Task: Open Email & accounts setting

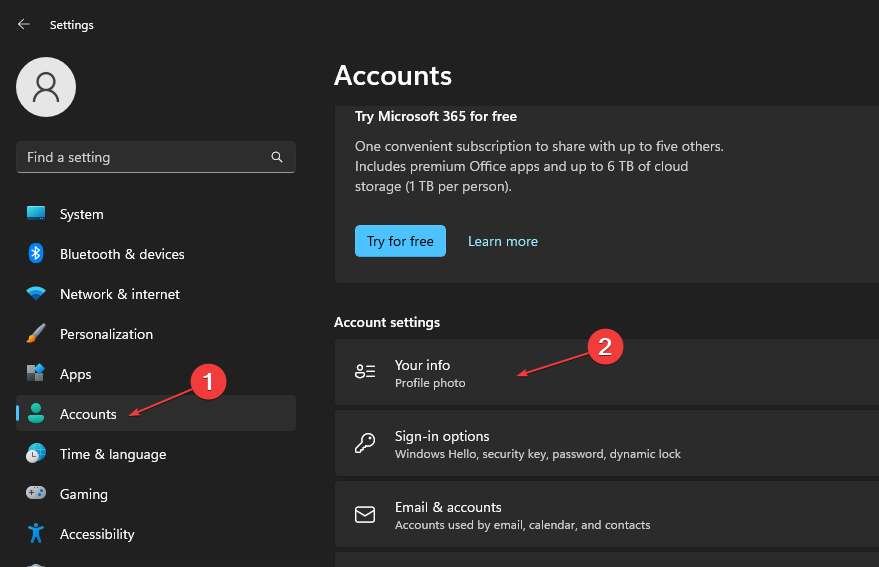Action: point(607,514)
